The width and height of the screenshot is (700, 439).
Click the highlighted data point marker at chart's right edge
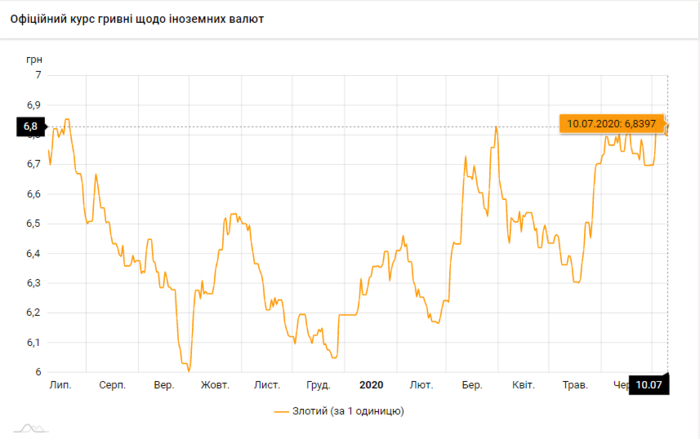[x=667, y=127]
